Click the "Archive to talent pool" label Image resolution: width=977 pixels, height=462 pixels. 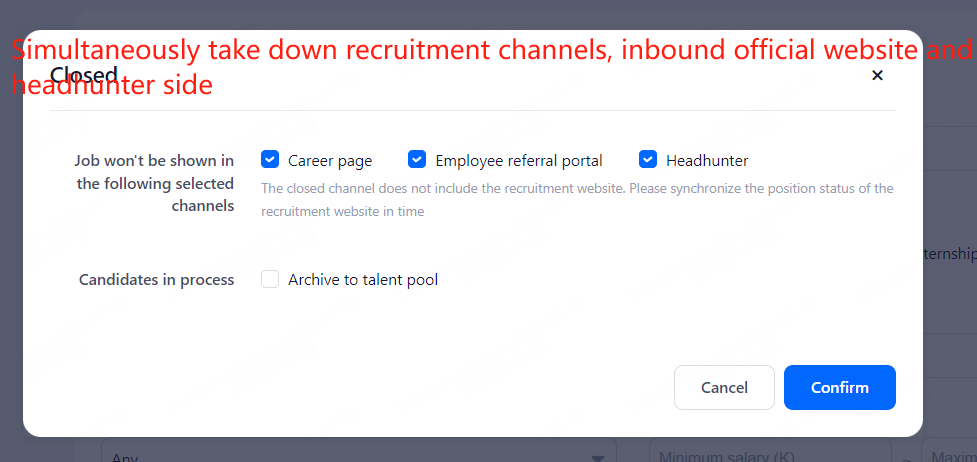tap(363, 280)
